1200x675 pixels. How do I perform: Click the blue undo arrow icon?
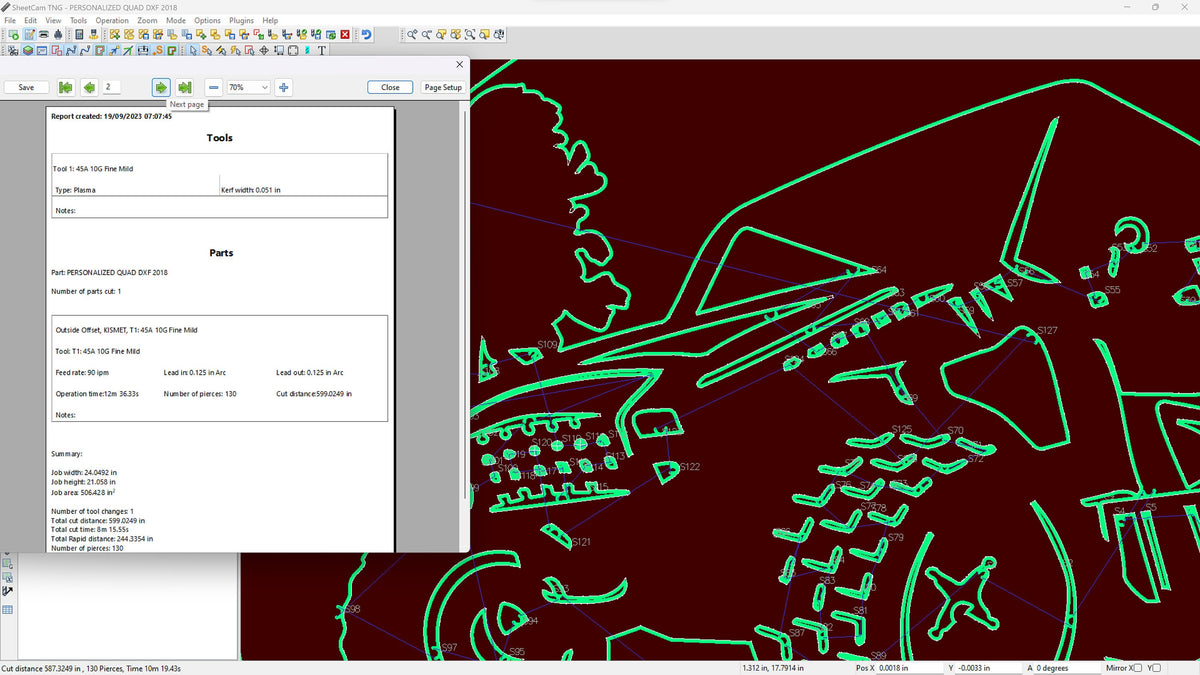coord(366,34)
